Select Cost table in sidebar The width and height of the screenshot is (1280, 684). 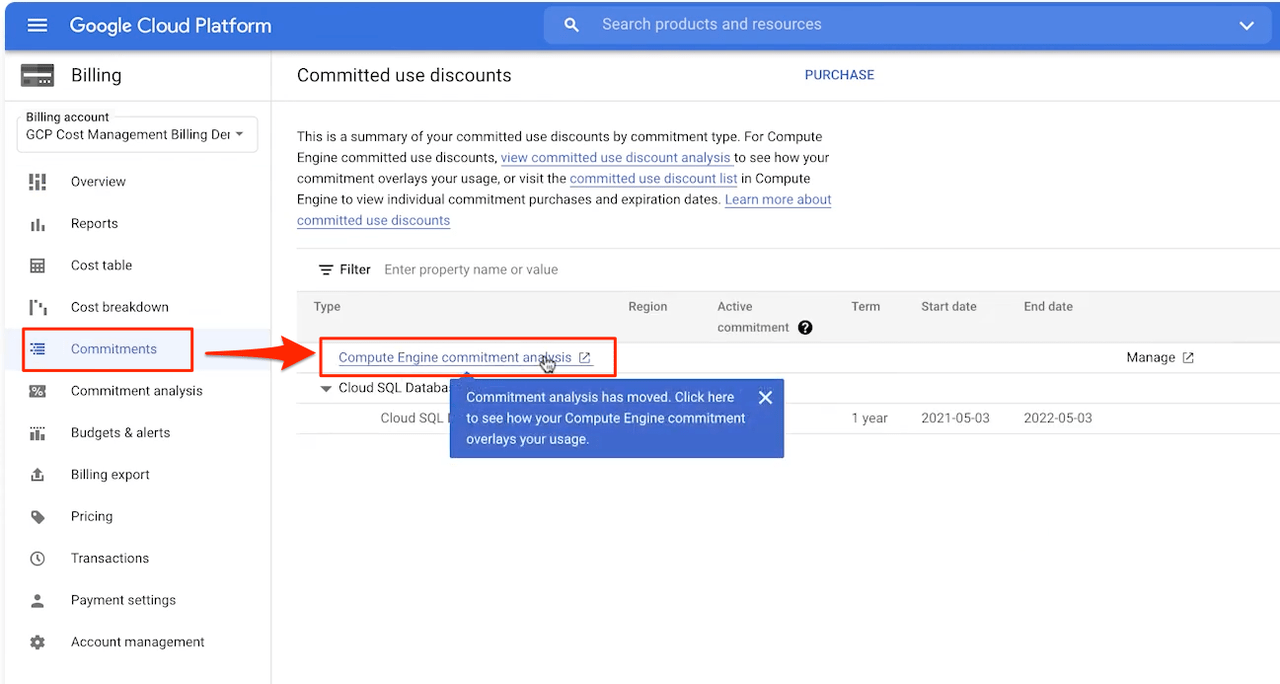(101, 266)
